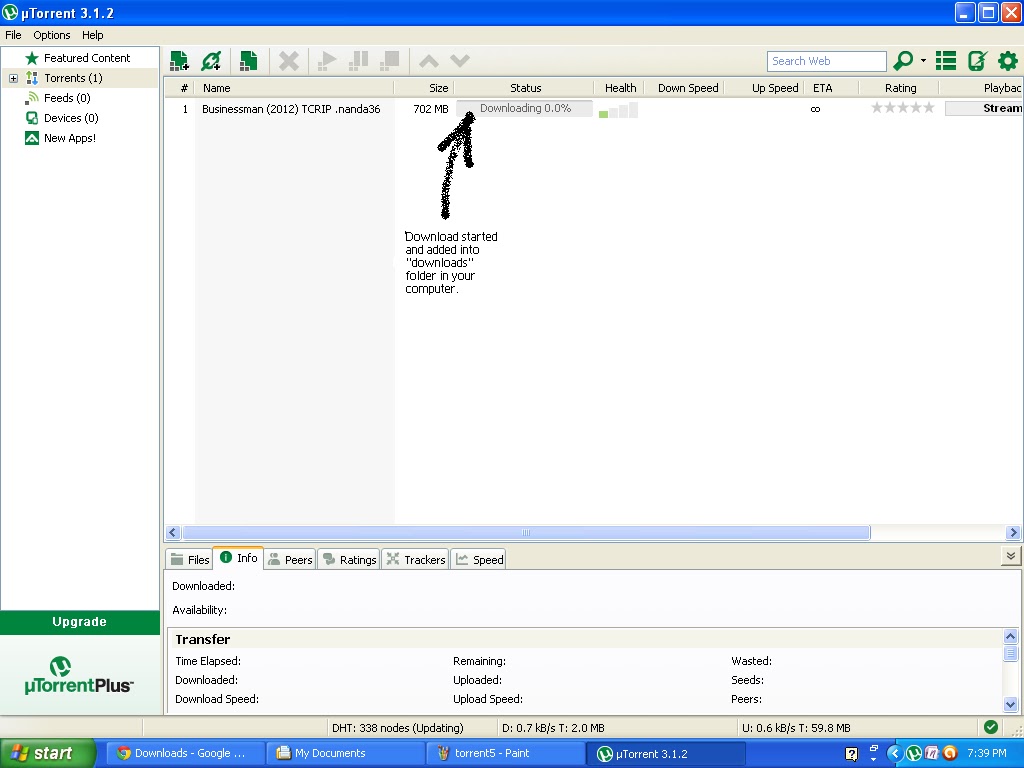Click the Stop torrent icon
The width and height of the screenshot is (1024, 768).
point(390,61)
